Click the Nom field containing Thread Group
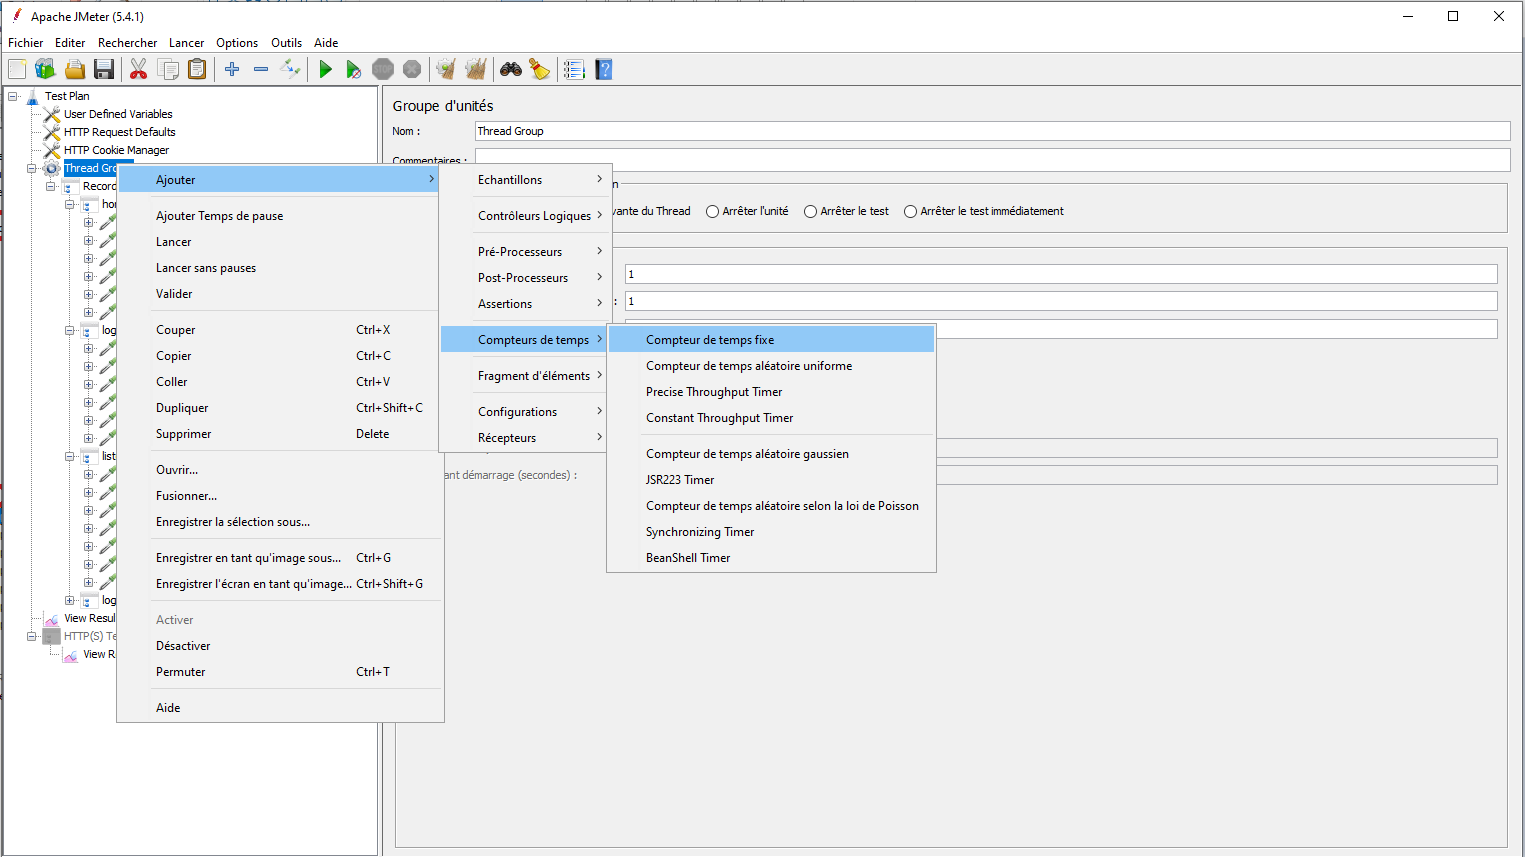 click(x=992, y=131)
